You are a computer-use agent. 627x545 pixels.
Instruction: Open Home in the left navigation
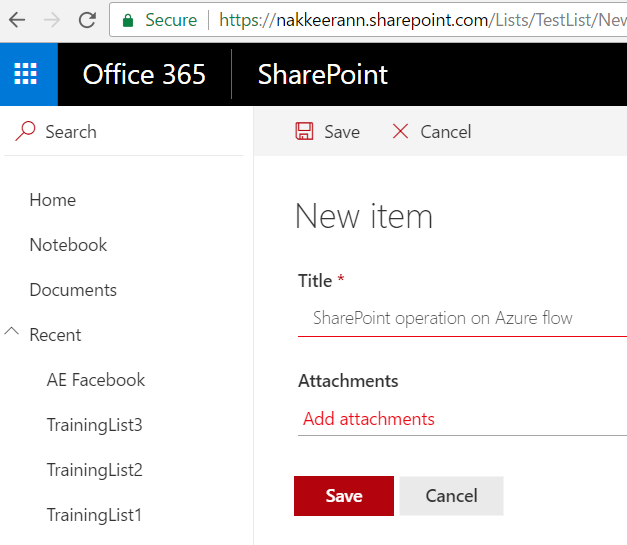[52, 200]
